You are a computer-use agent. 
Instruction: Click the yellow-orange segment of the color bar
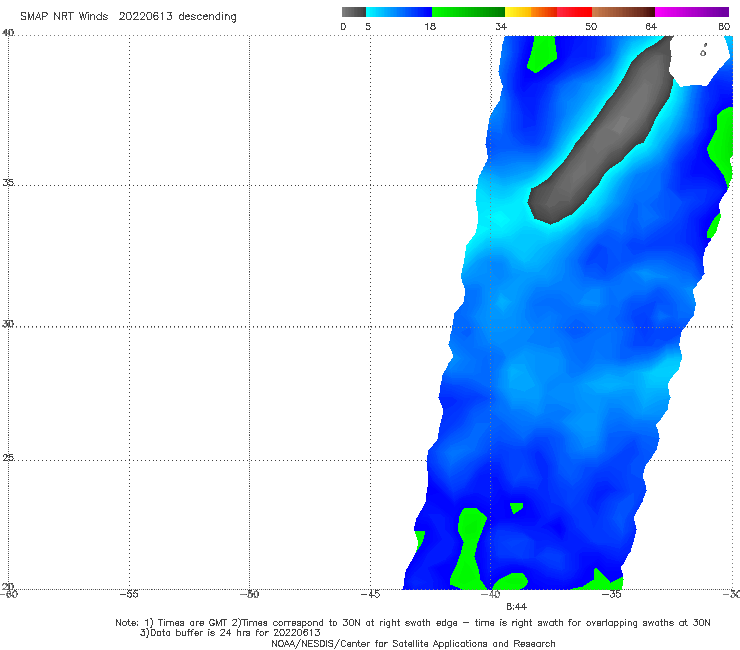tap(531, 12)
